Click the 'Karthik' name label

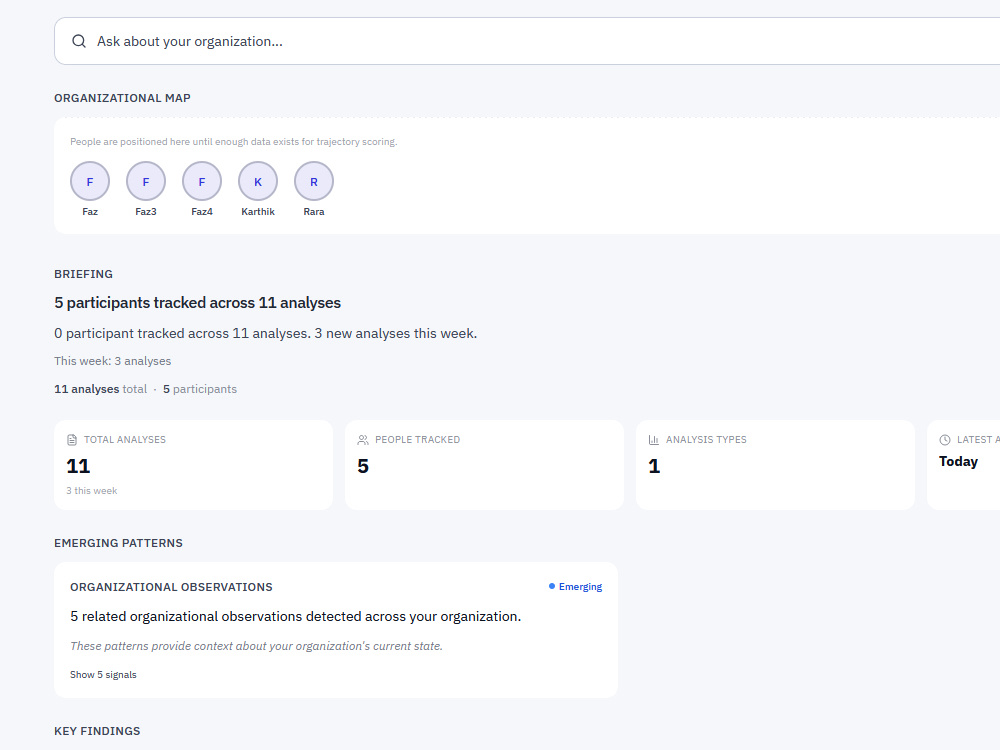pyautogui.click(x=258, y=212)
